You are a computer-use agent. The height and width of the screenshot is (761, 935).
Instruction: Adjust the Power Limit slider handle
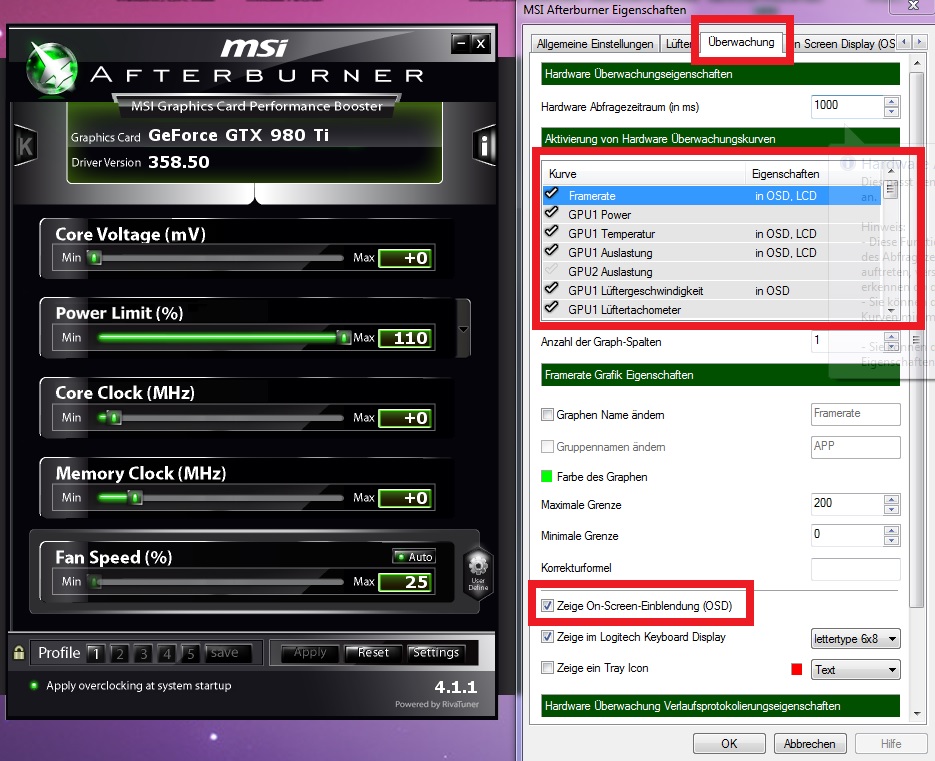(343, 338)
